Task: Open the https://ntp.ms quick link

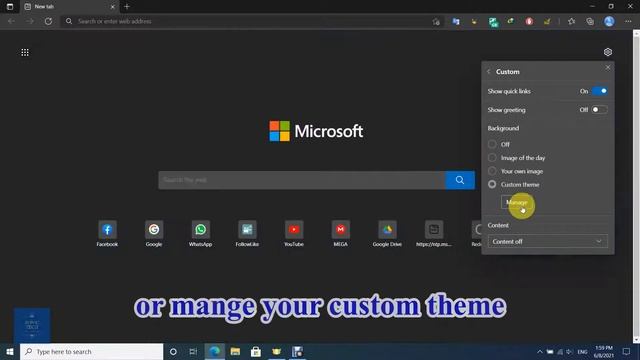Action: 434,234
